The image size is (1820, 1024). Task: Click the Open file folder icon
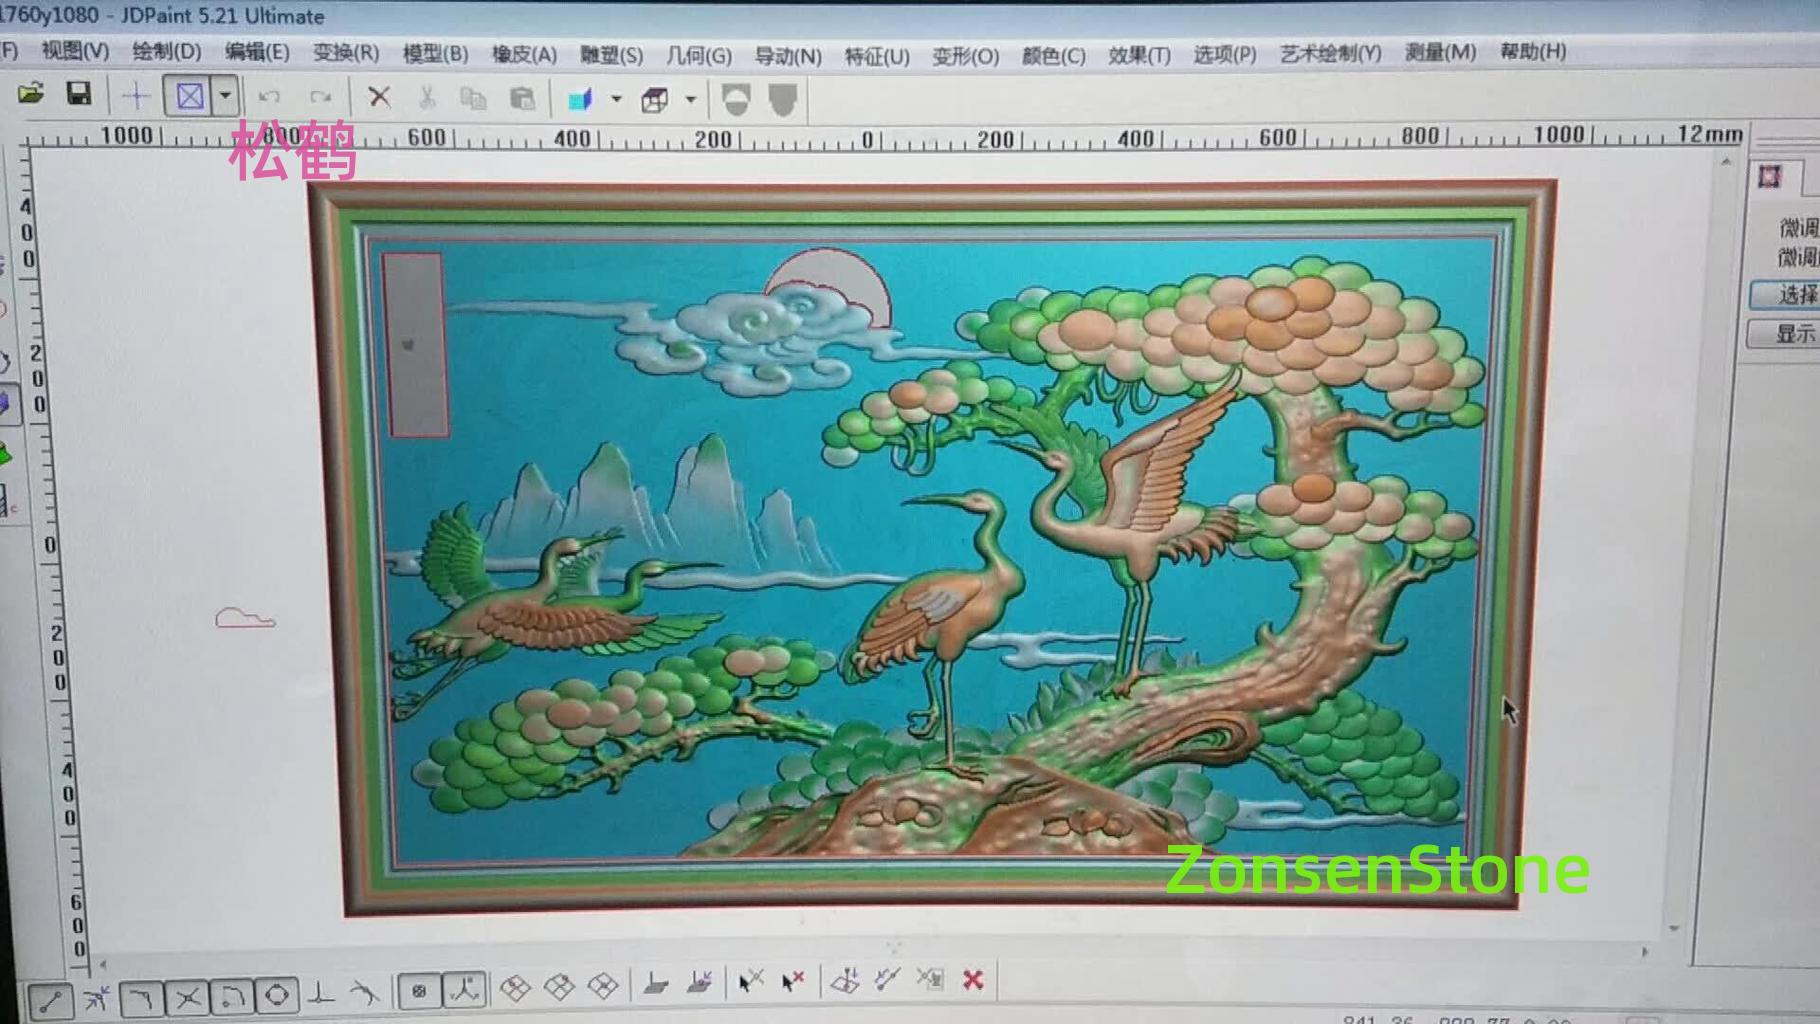(x=31, y=95)
